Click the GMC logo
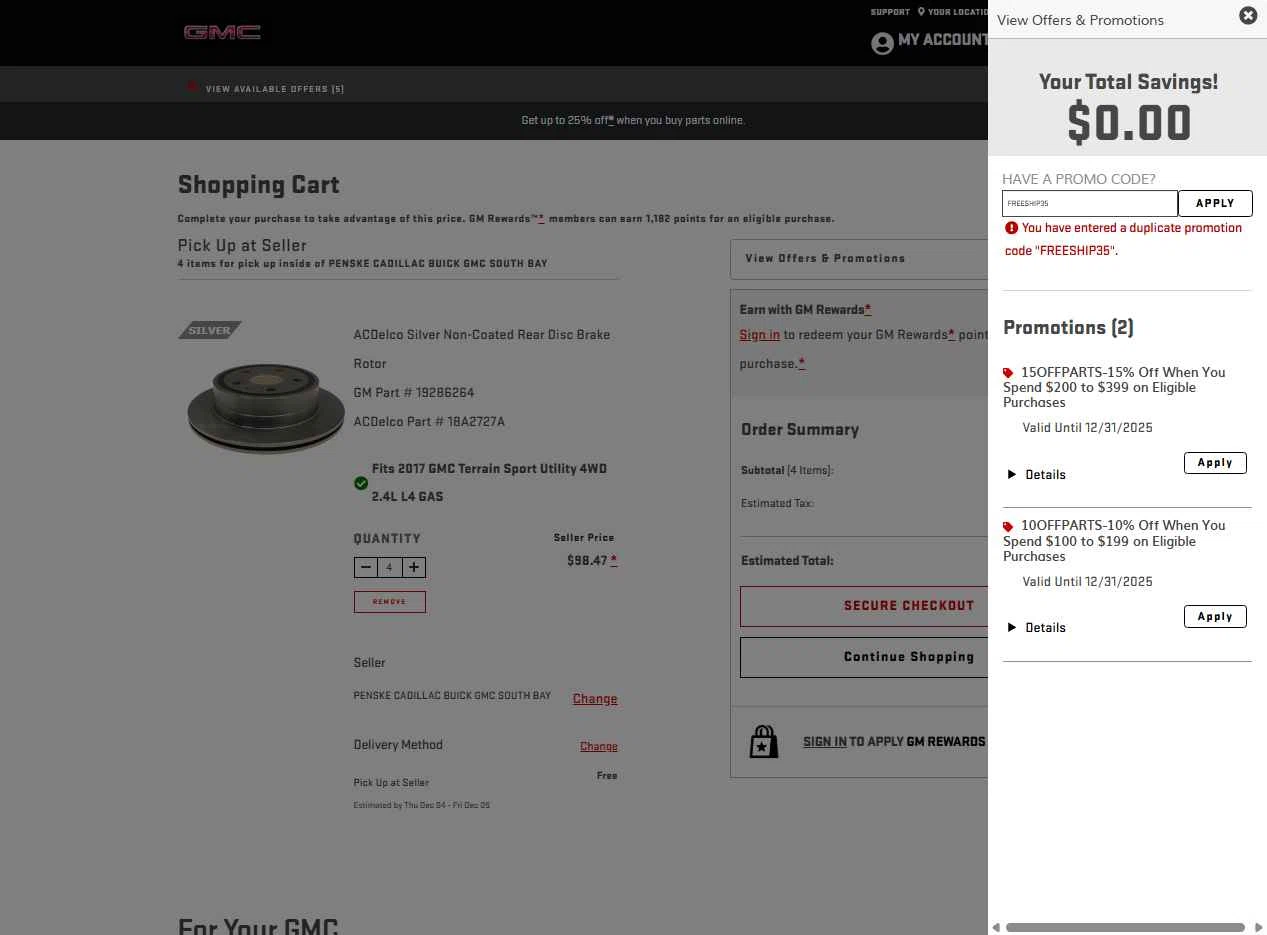Image resolution: width=1267 pixels, height=935 pixels. click(x=222, y=32)
